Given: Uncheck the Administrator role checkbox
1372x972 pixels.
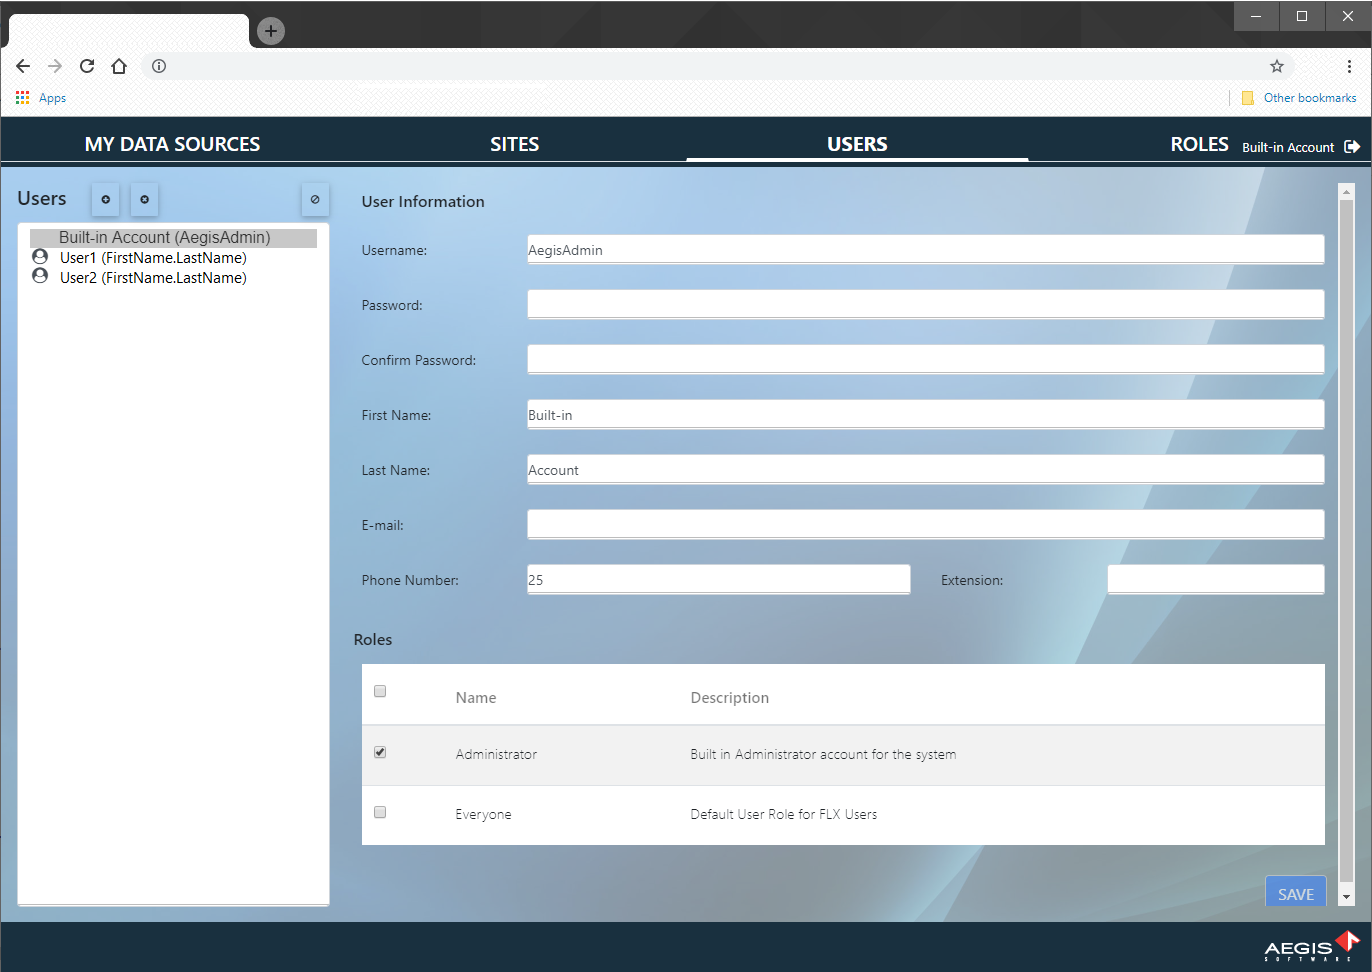Looking at the screenshot, I should click(379, 751).
